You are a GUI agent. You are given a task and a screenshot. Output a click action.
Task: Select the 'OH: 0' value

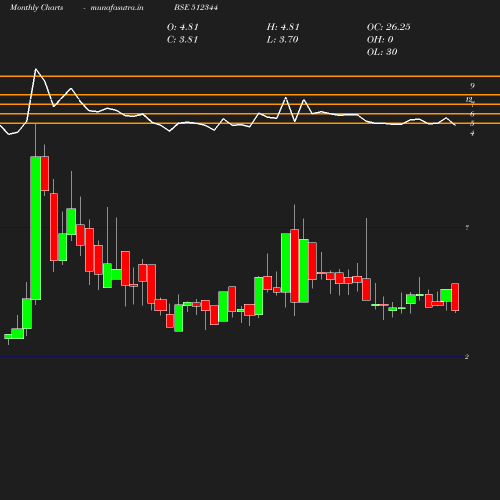coord(380,40)
